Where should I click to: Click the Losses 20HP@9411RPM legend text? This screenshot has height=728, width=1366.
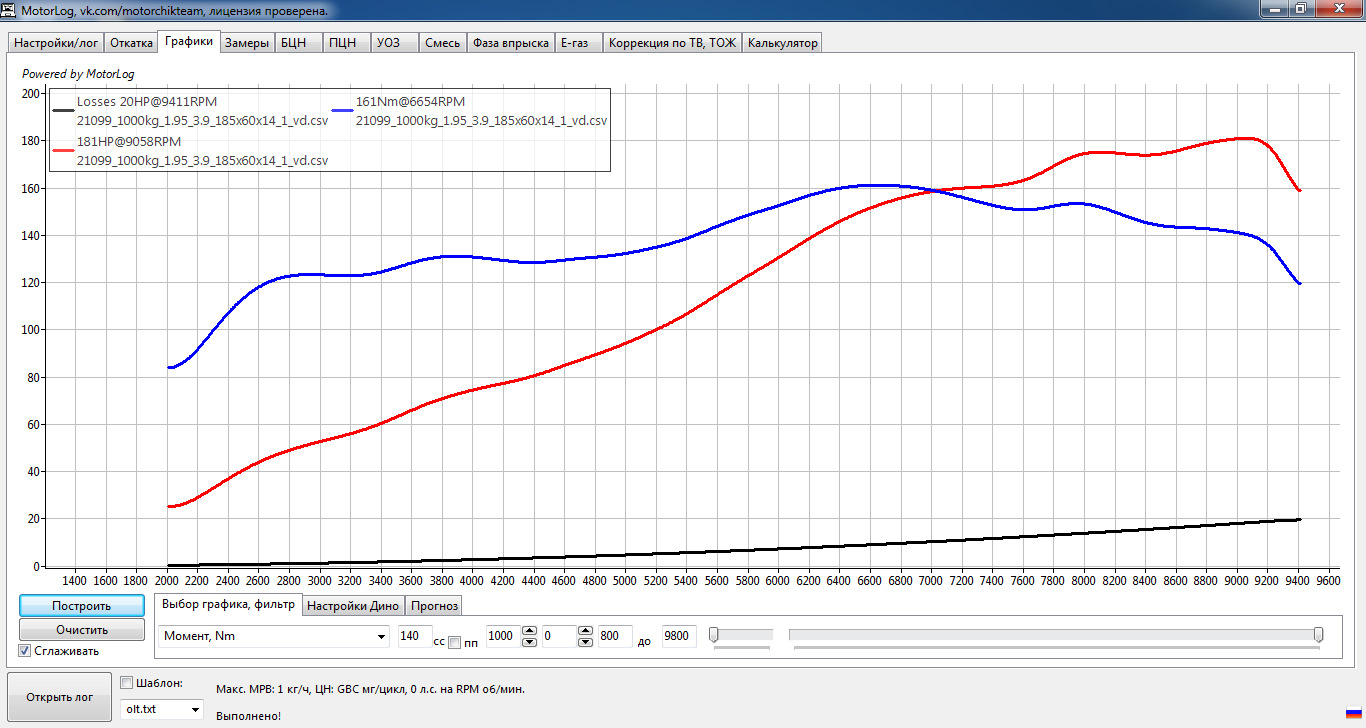(x=147, y=101)
